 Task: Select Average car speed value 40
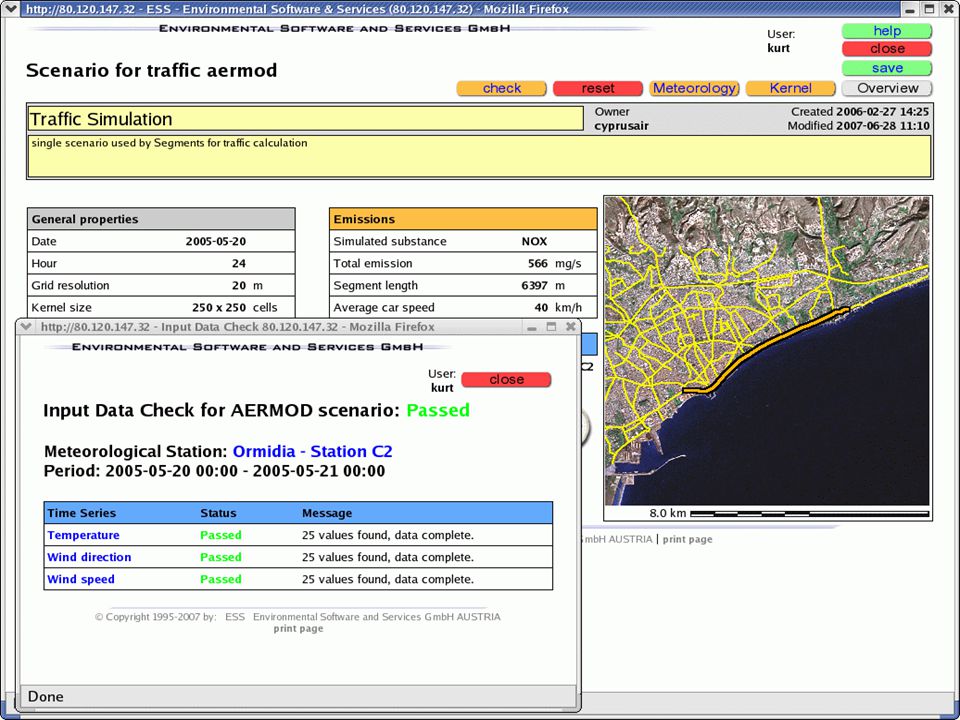(541, 307)
